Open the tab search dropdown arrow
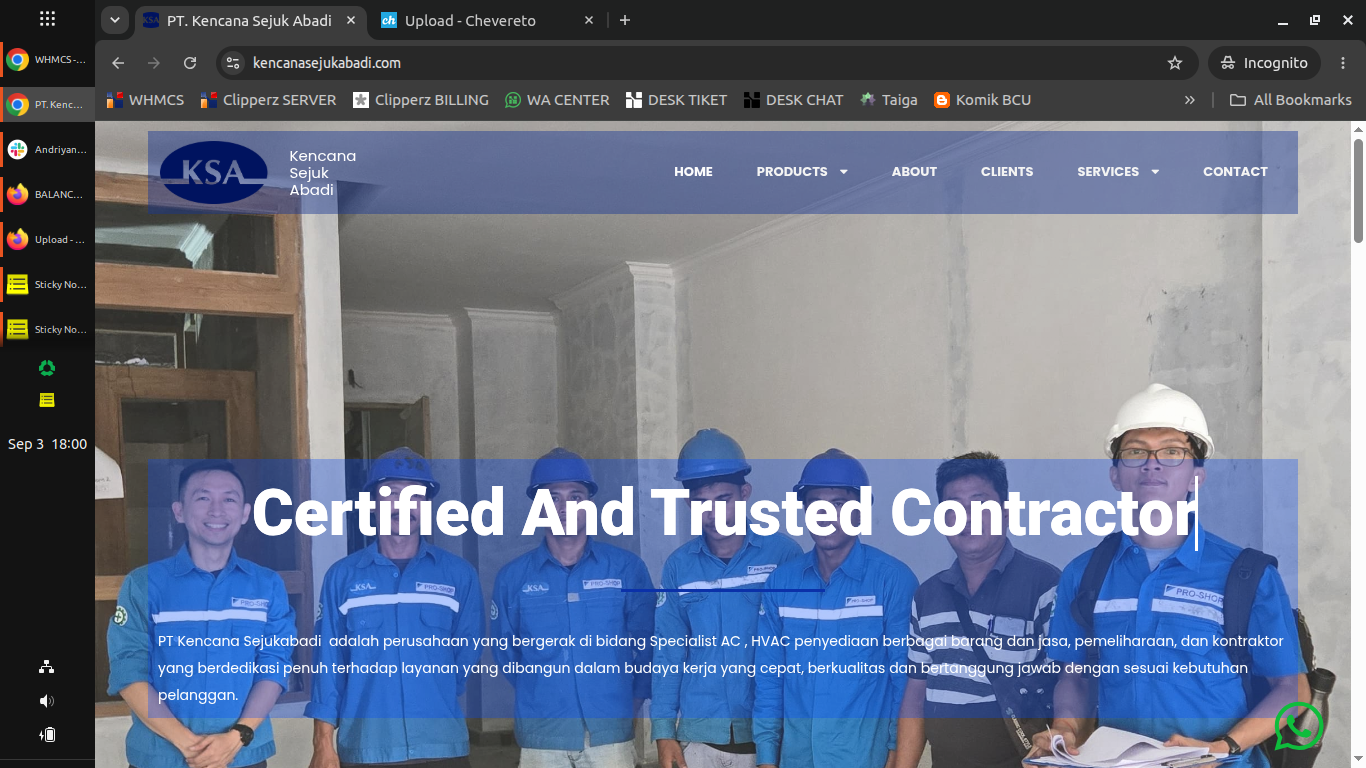The height and width of the screenshot is (768, 1366). [115, 20]
